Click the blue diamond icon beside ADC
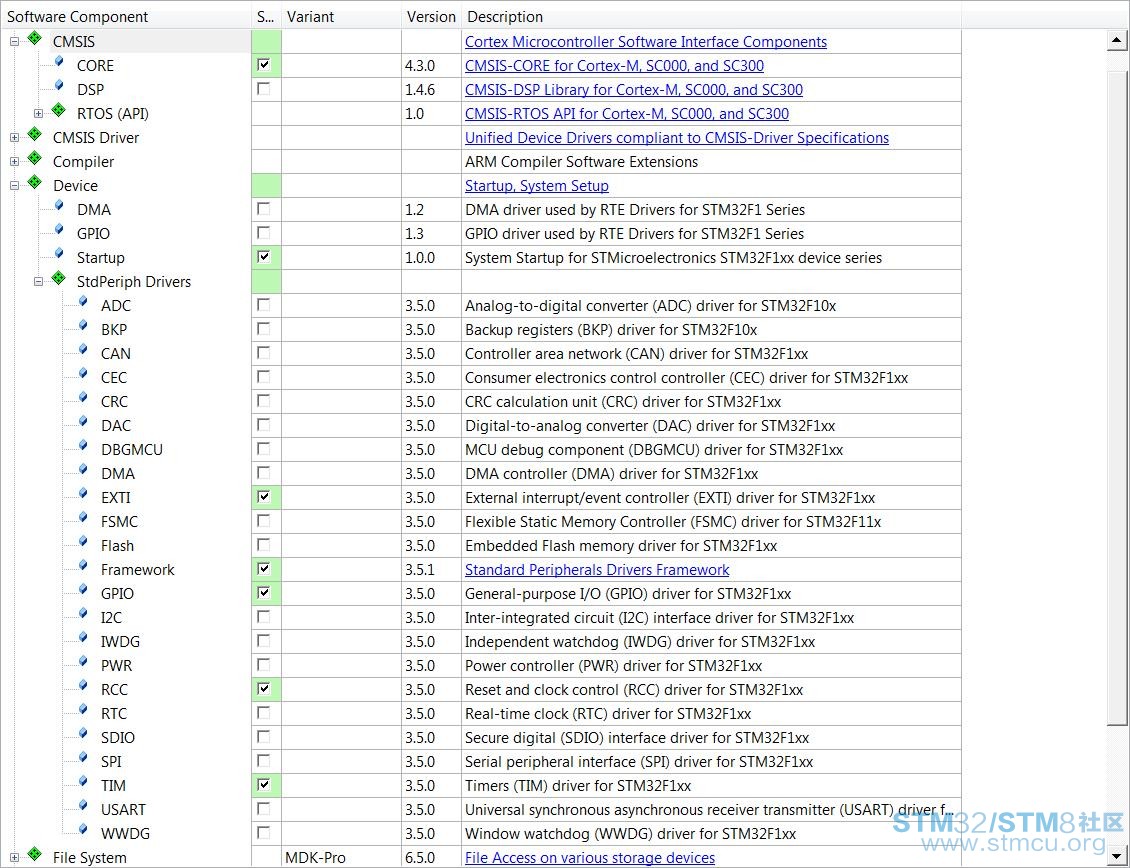This screenshot has height=868, width=1130. (84, 301)
